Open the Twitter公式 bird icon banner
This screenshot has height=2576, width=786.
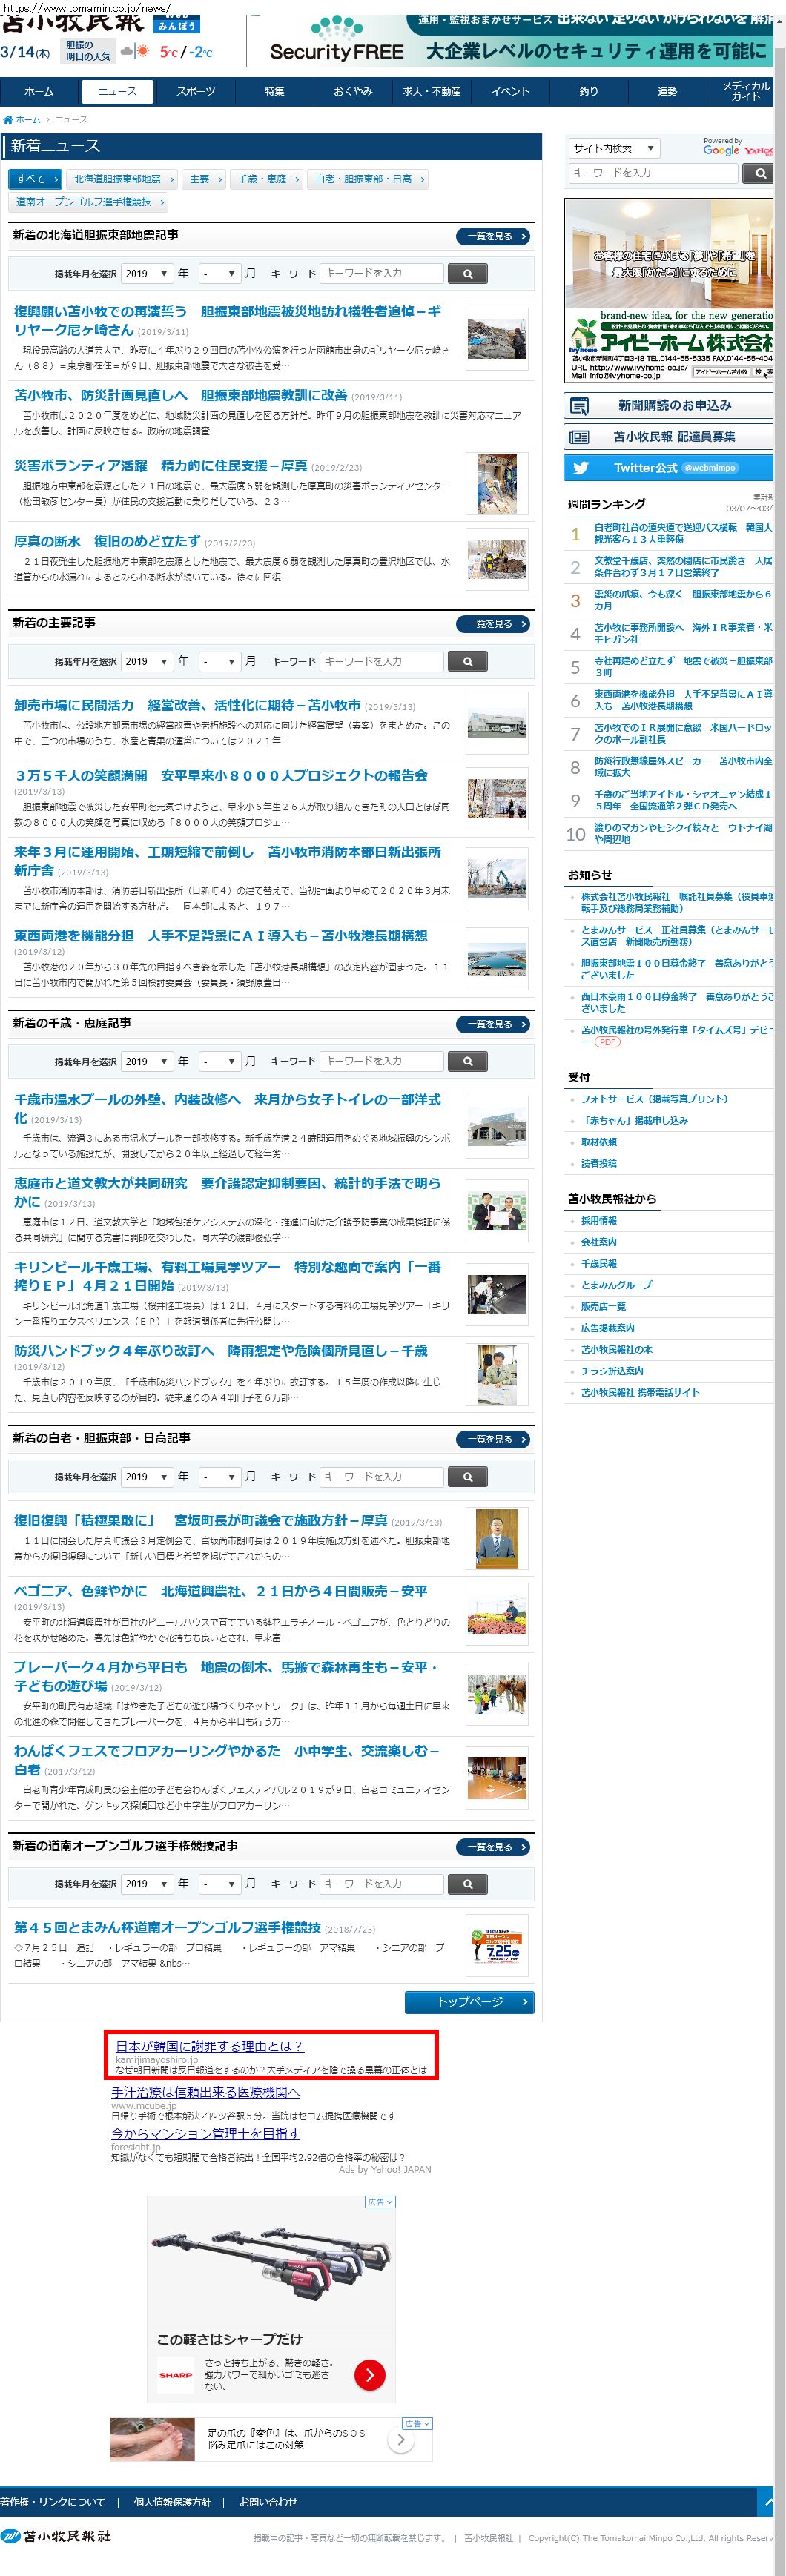581,467
